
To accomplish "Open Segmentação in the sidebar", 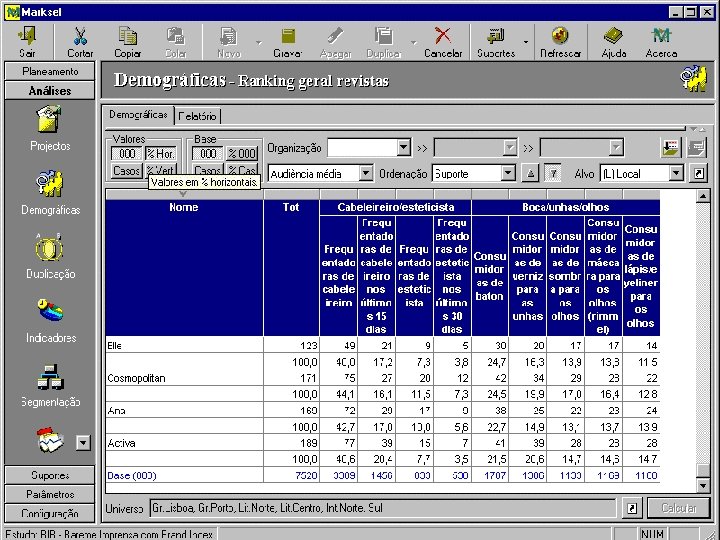I will point(50,382).
